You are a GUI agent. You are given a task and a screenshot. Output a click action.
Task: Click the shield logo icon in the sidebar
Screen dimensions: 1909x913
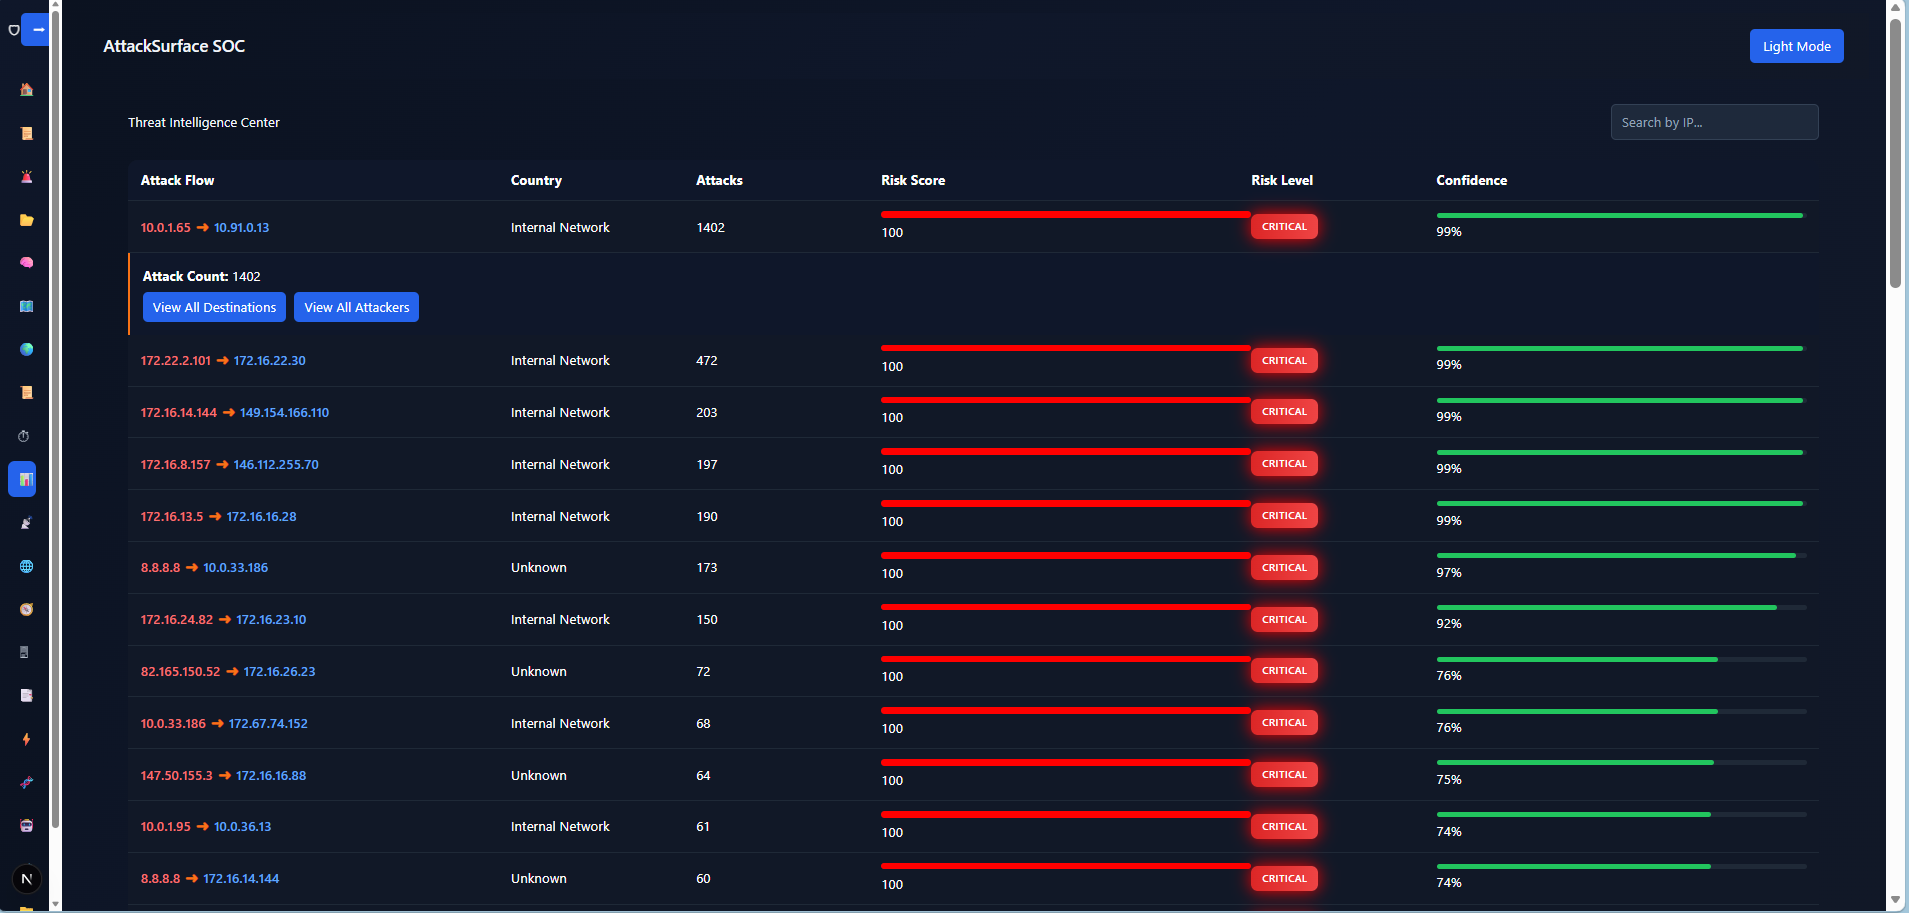click(x=13, y=30)
